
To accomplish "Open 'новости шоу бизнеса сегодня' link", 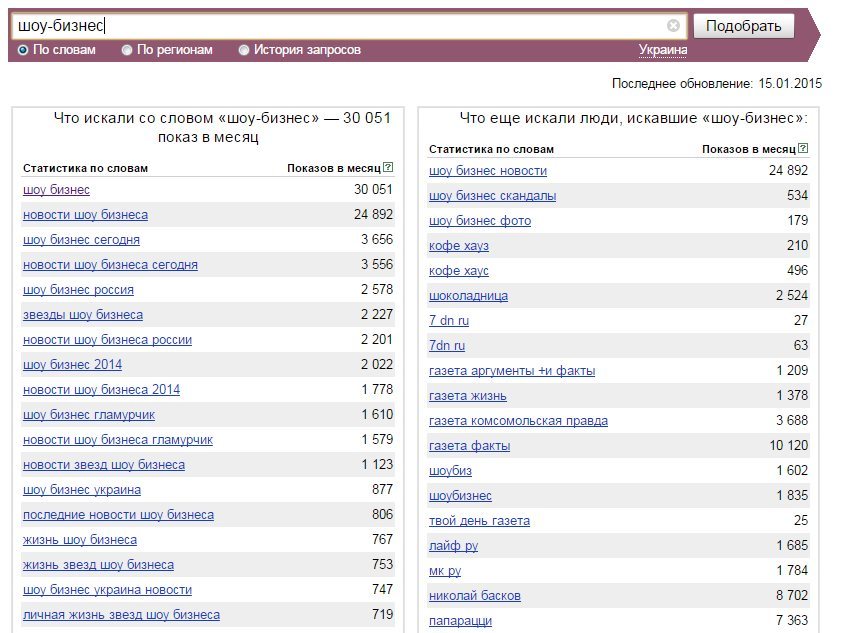I will click(110, 265).
